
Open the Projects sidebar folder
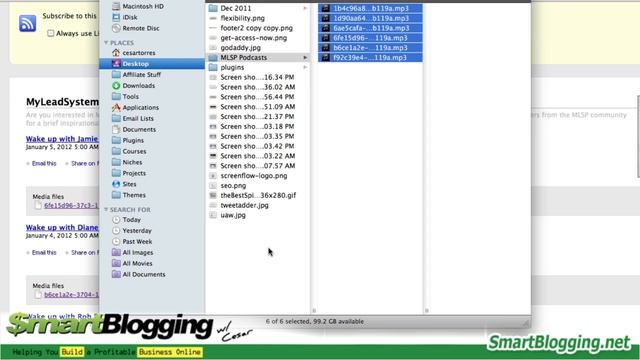click(x=134, y=173)
